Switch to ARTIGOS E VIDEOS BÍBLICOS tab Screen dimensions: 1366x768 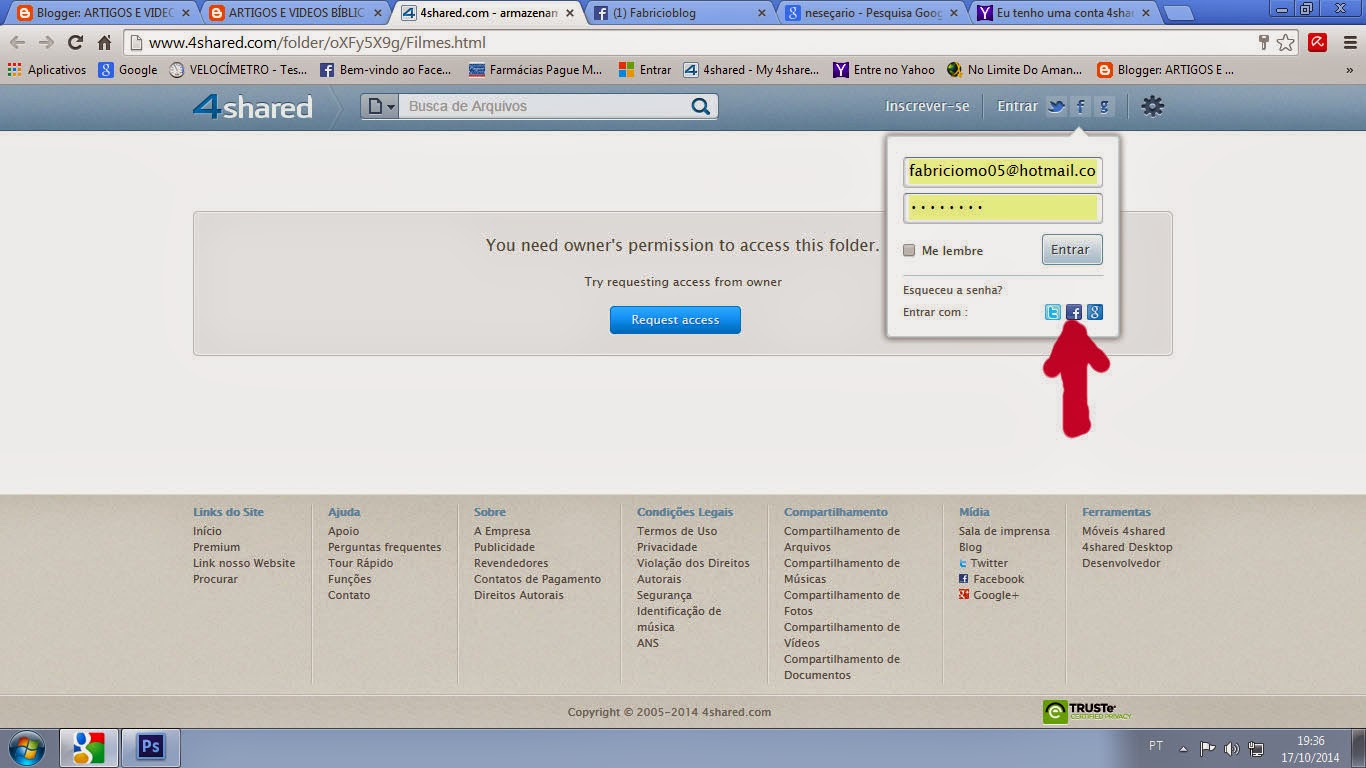(x=292, y=13)
